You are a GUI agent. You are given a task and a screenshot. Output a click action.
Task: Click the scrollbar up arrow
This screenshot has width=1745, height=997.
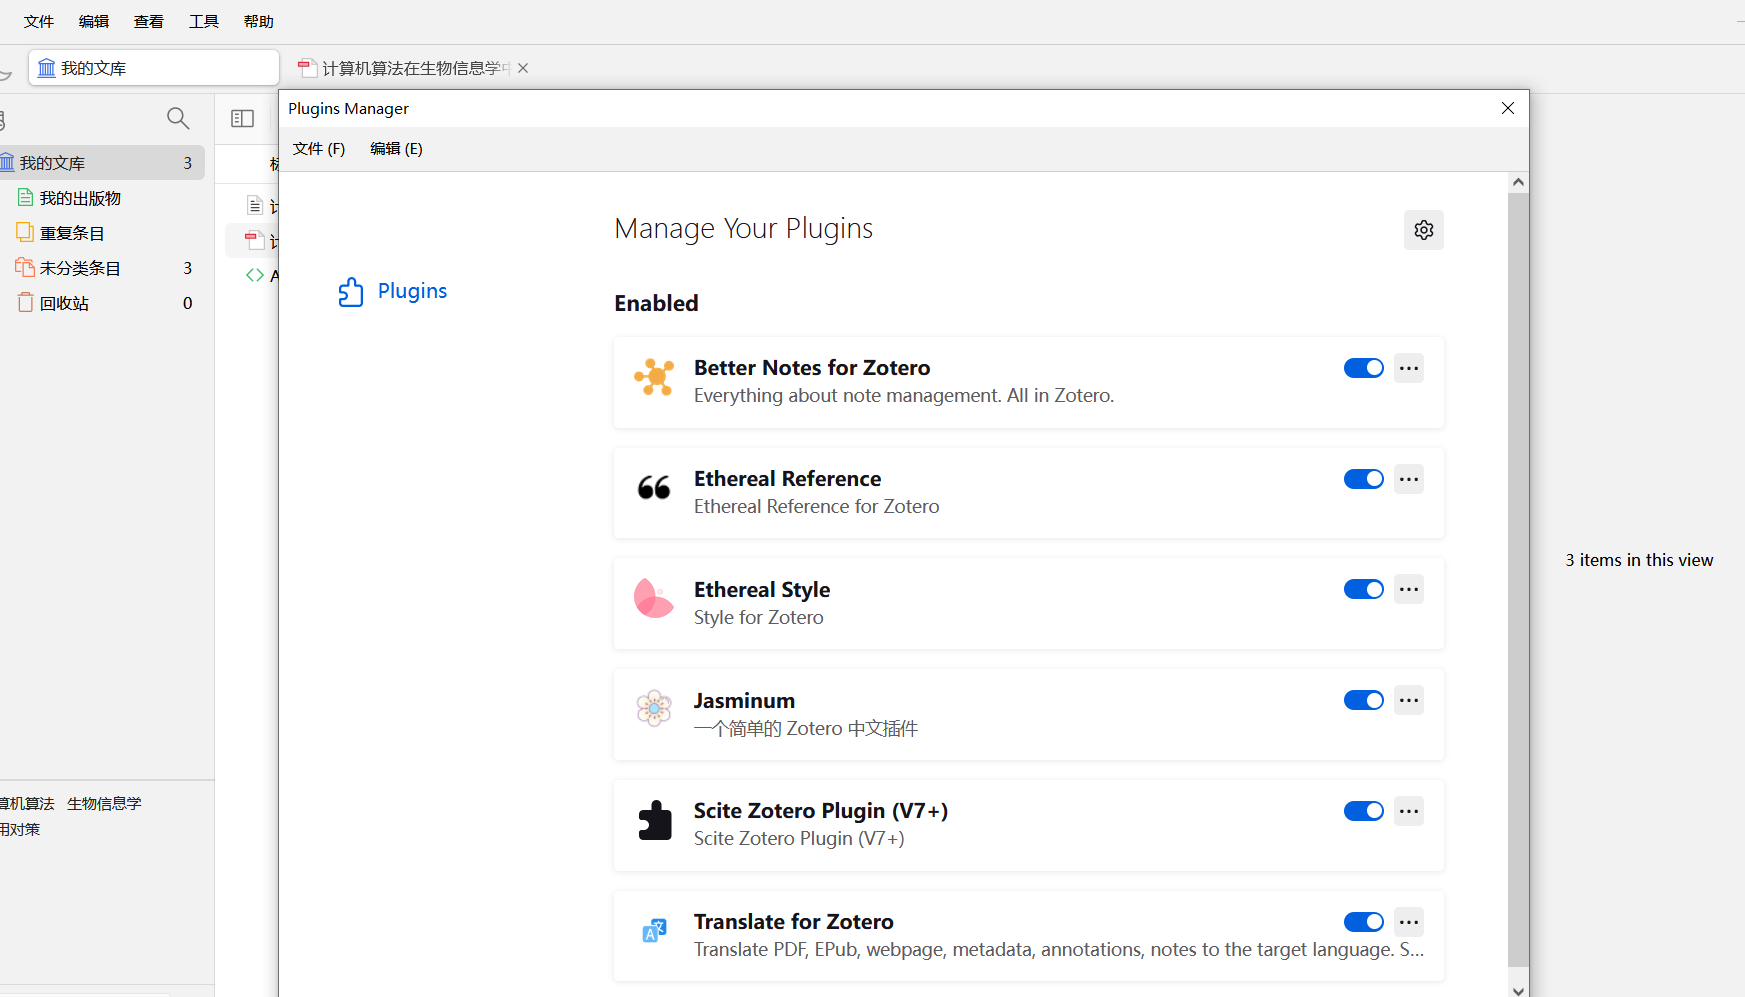(1518, 182)
